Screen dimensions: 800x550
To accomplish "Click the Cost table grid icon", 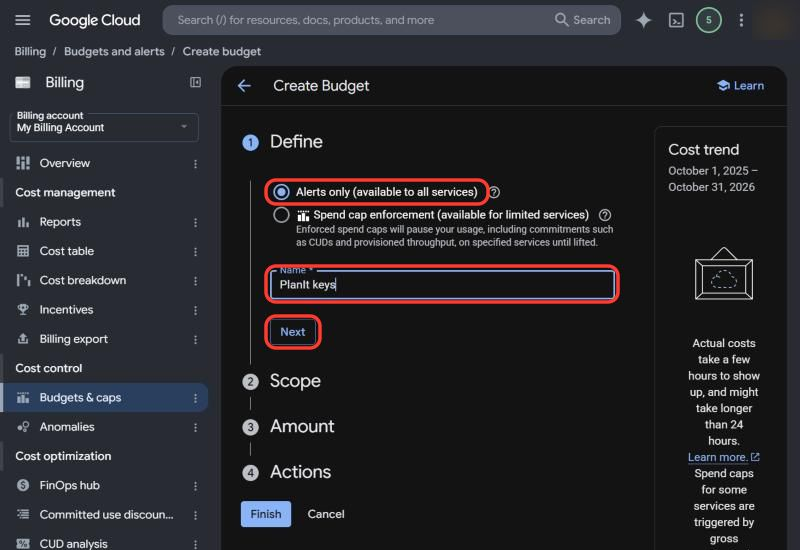I will click(23, 251).
